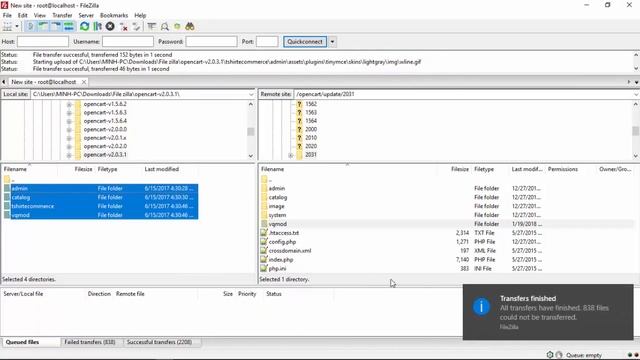The height and width of the screenshot is (360, 640).
Task: Expand opencart-v2.0.2.0 local tree folder
Action: (69, 147)
